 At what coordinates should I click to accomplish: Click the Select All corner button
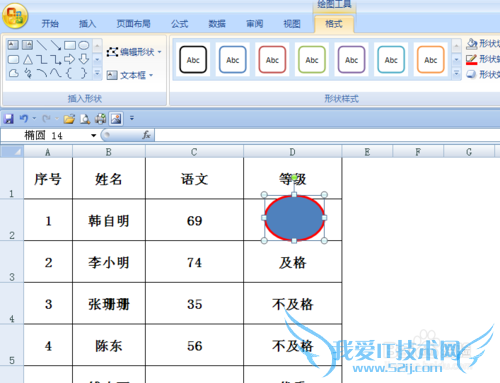(x=12, y=152)
